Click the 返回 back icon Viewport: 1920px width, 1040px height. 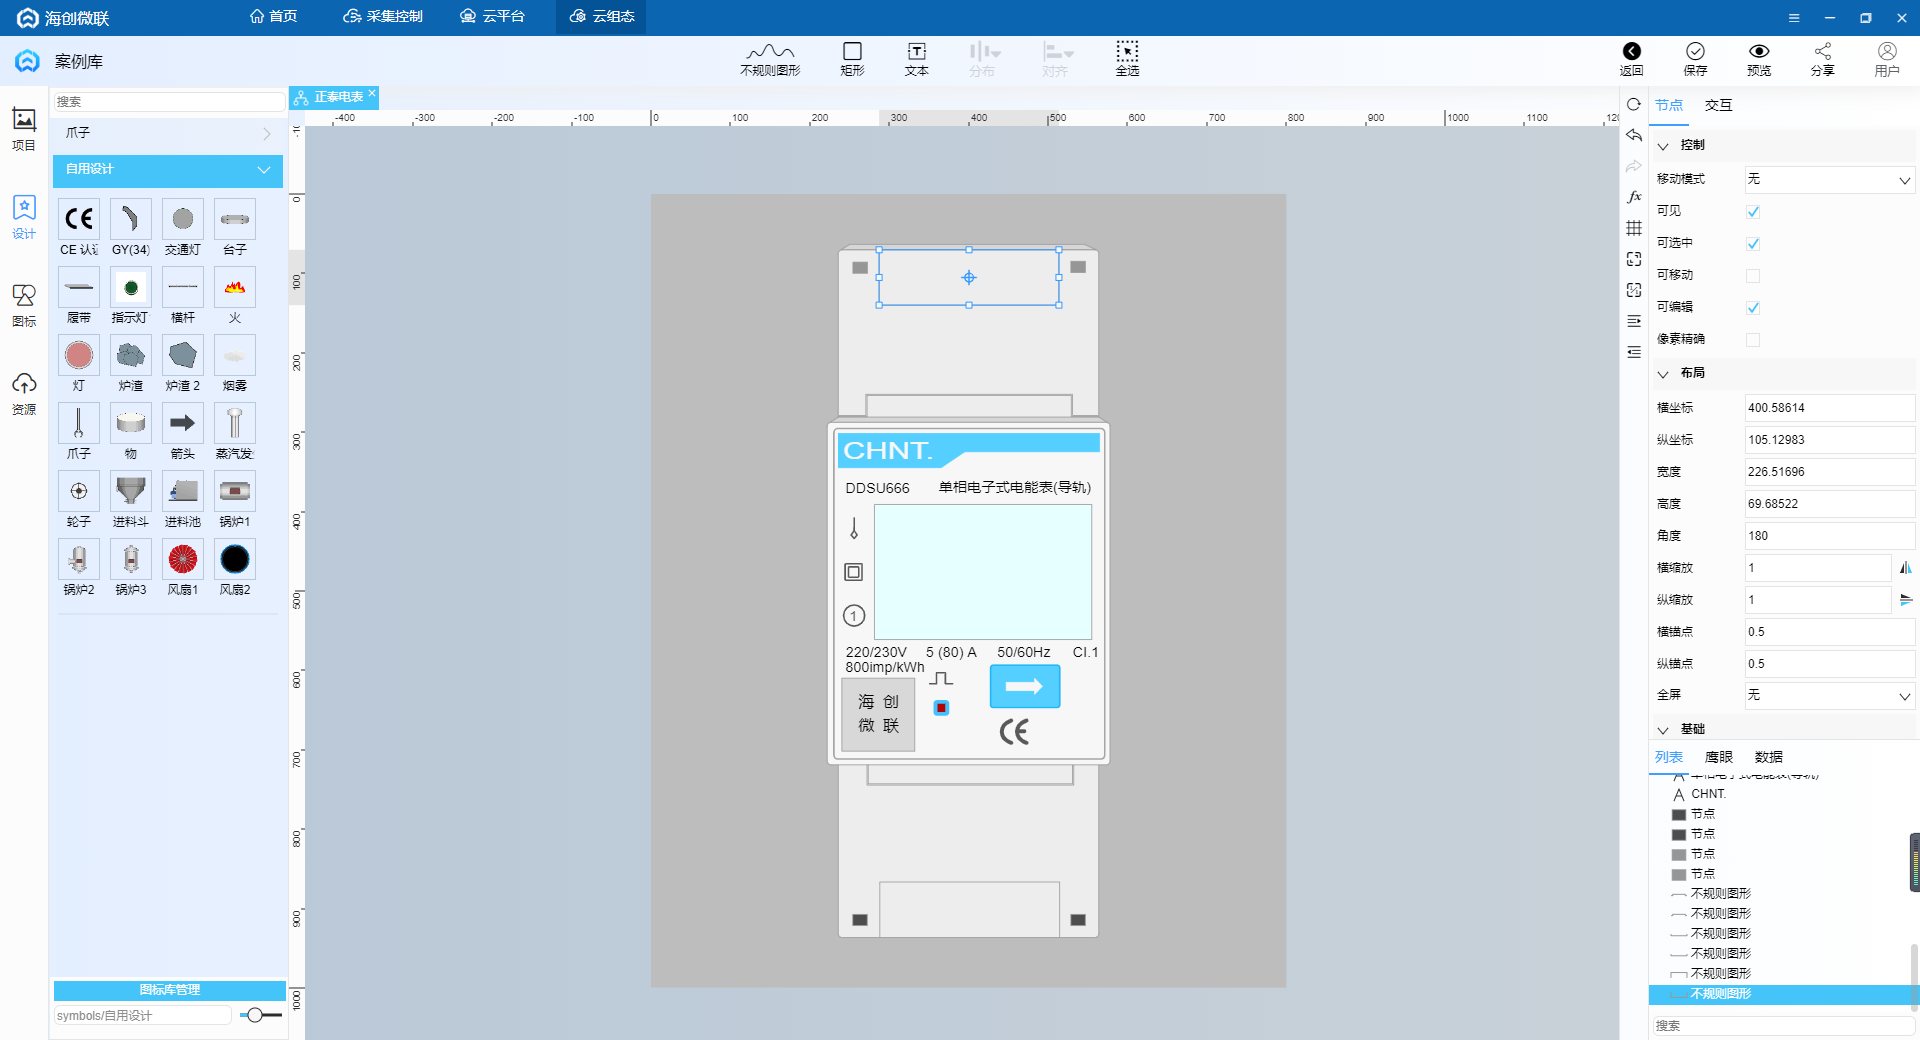1631,59
